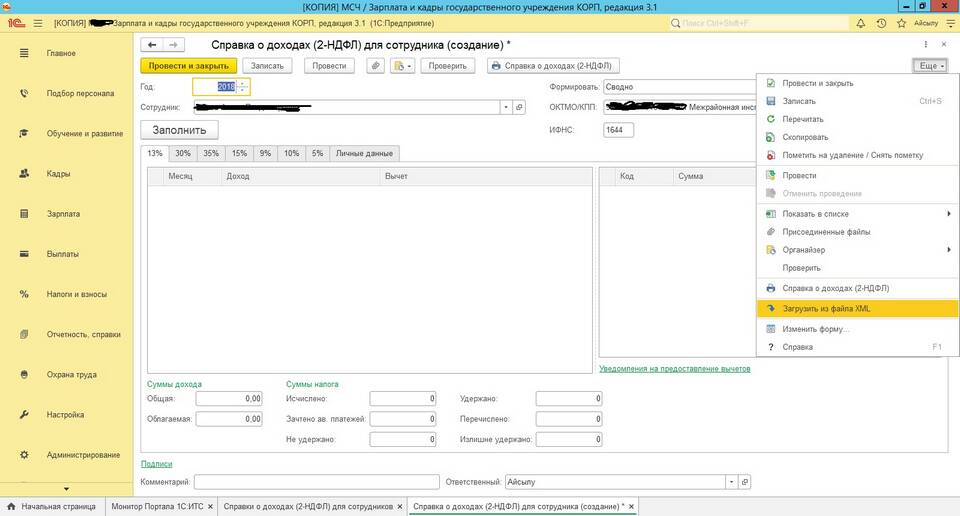Click the Провести и закрыть button
Screen dimensions: 960x516
[x=189, y=65]
